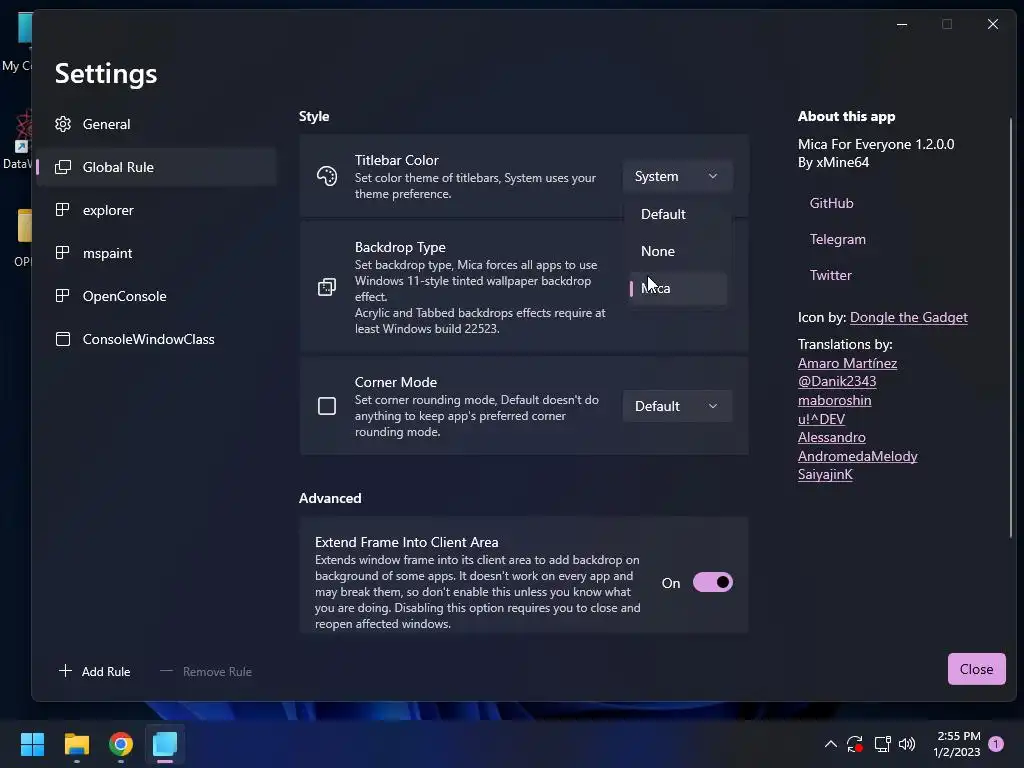
Task: Select the Global Rule sidebar item
Action: pos(156,167)
